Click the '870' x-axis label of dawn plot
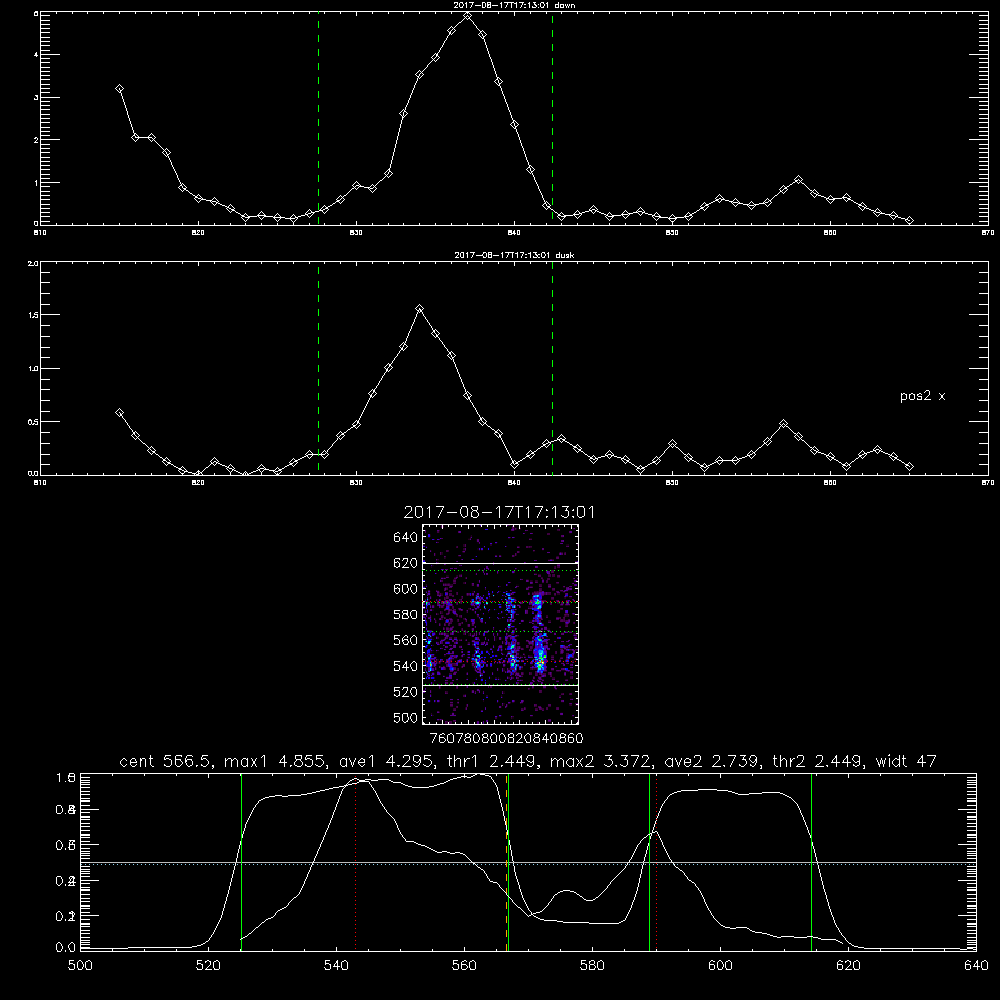This screenshot has width=1000, height=1000. [x=987, y=233]
